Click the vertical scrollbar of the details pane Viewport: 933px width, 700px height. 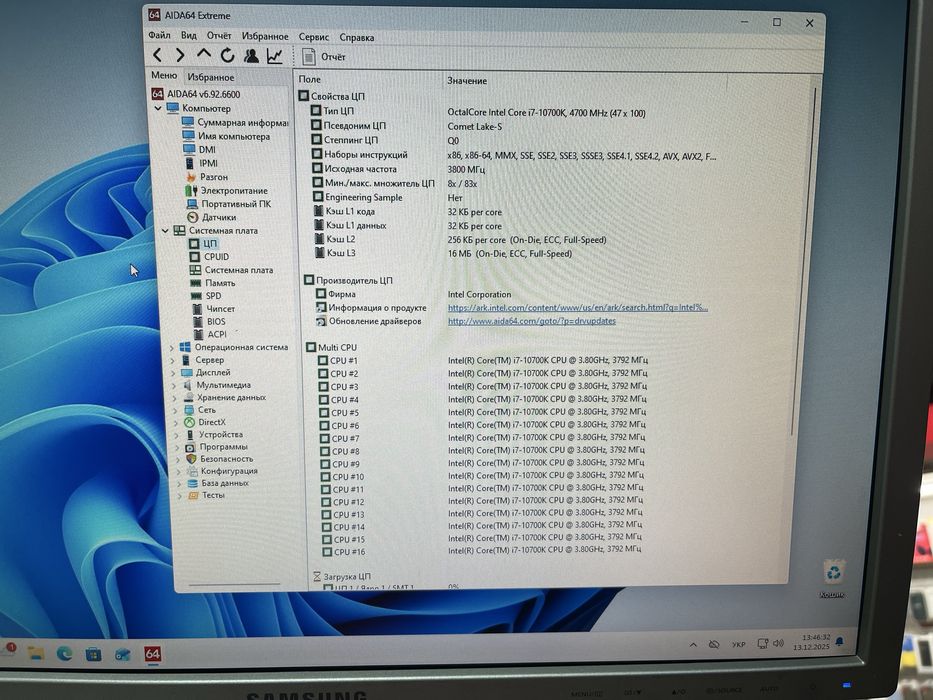[x=803, y=262]
